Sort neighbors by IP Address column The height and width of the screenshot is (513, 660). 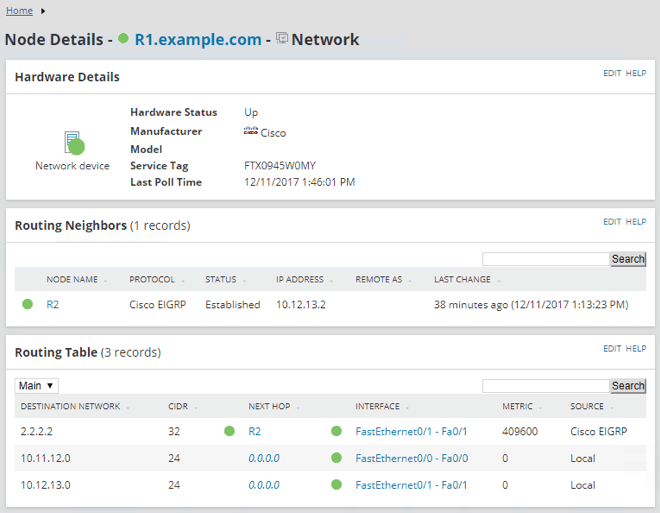[300, 279]
